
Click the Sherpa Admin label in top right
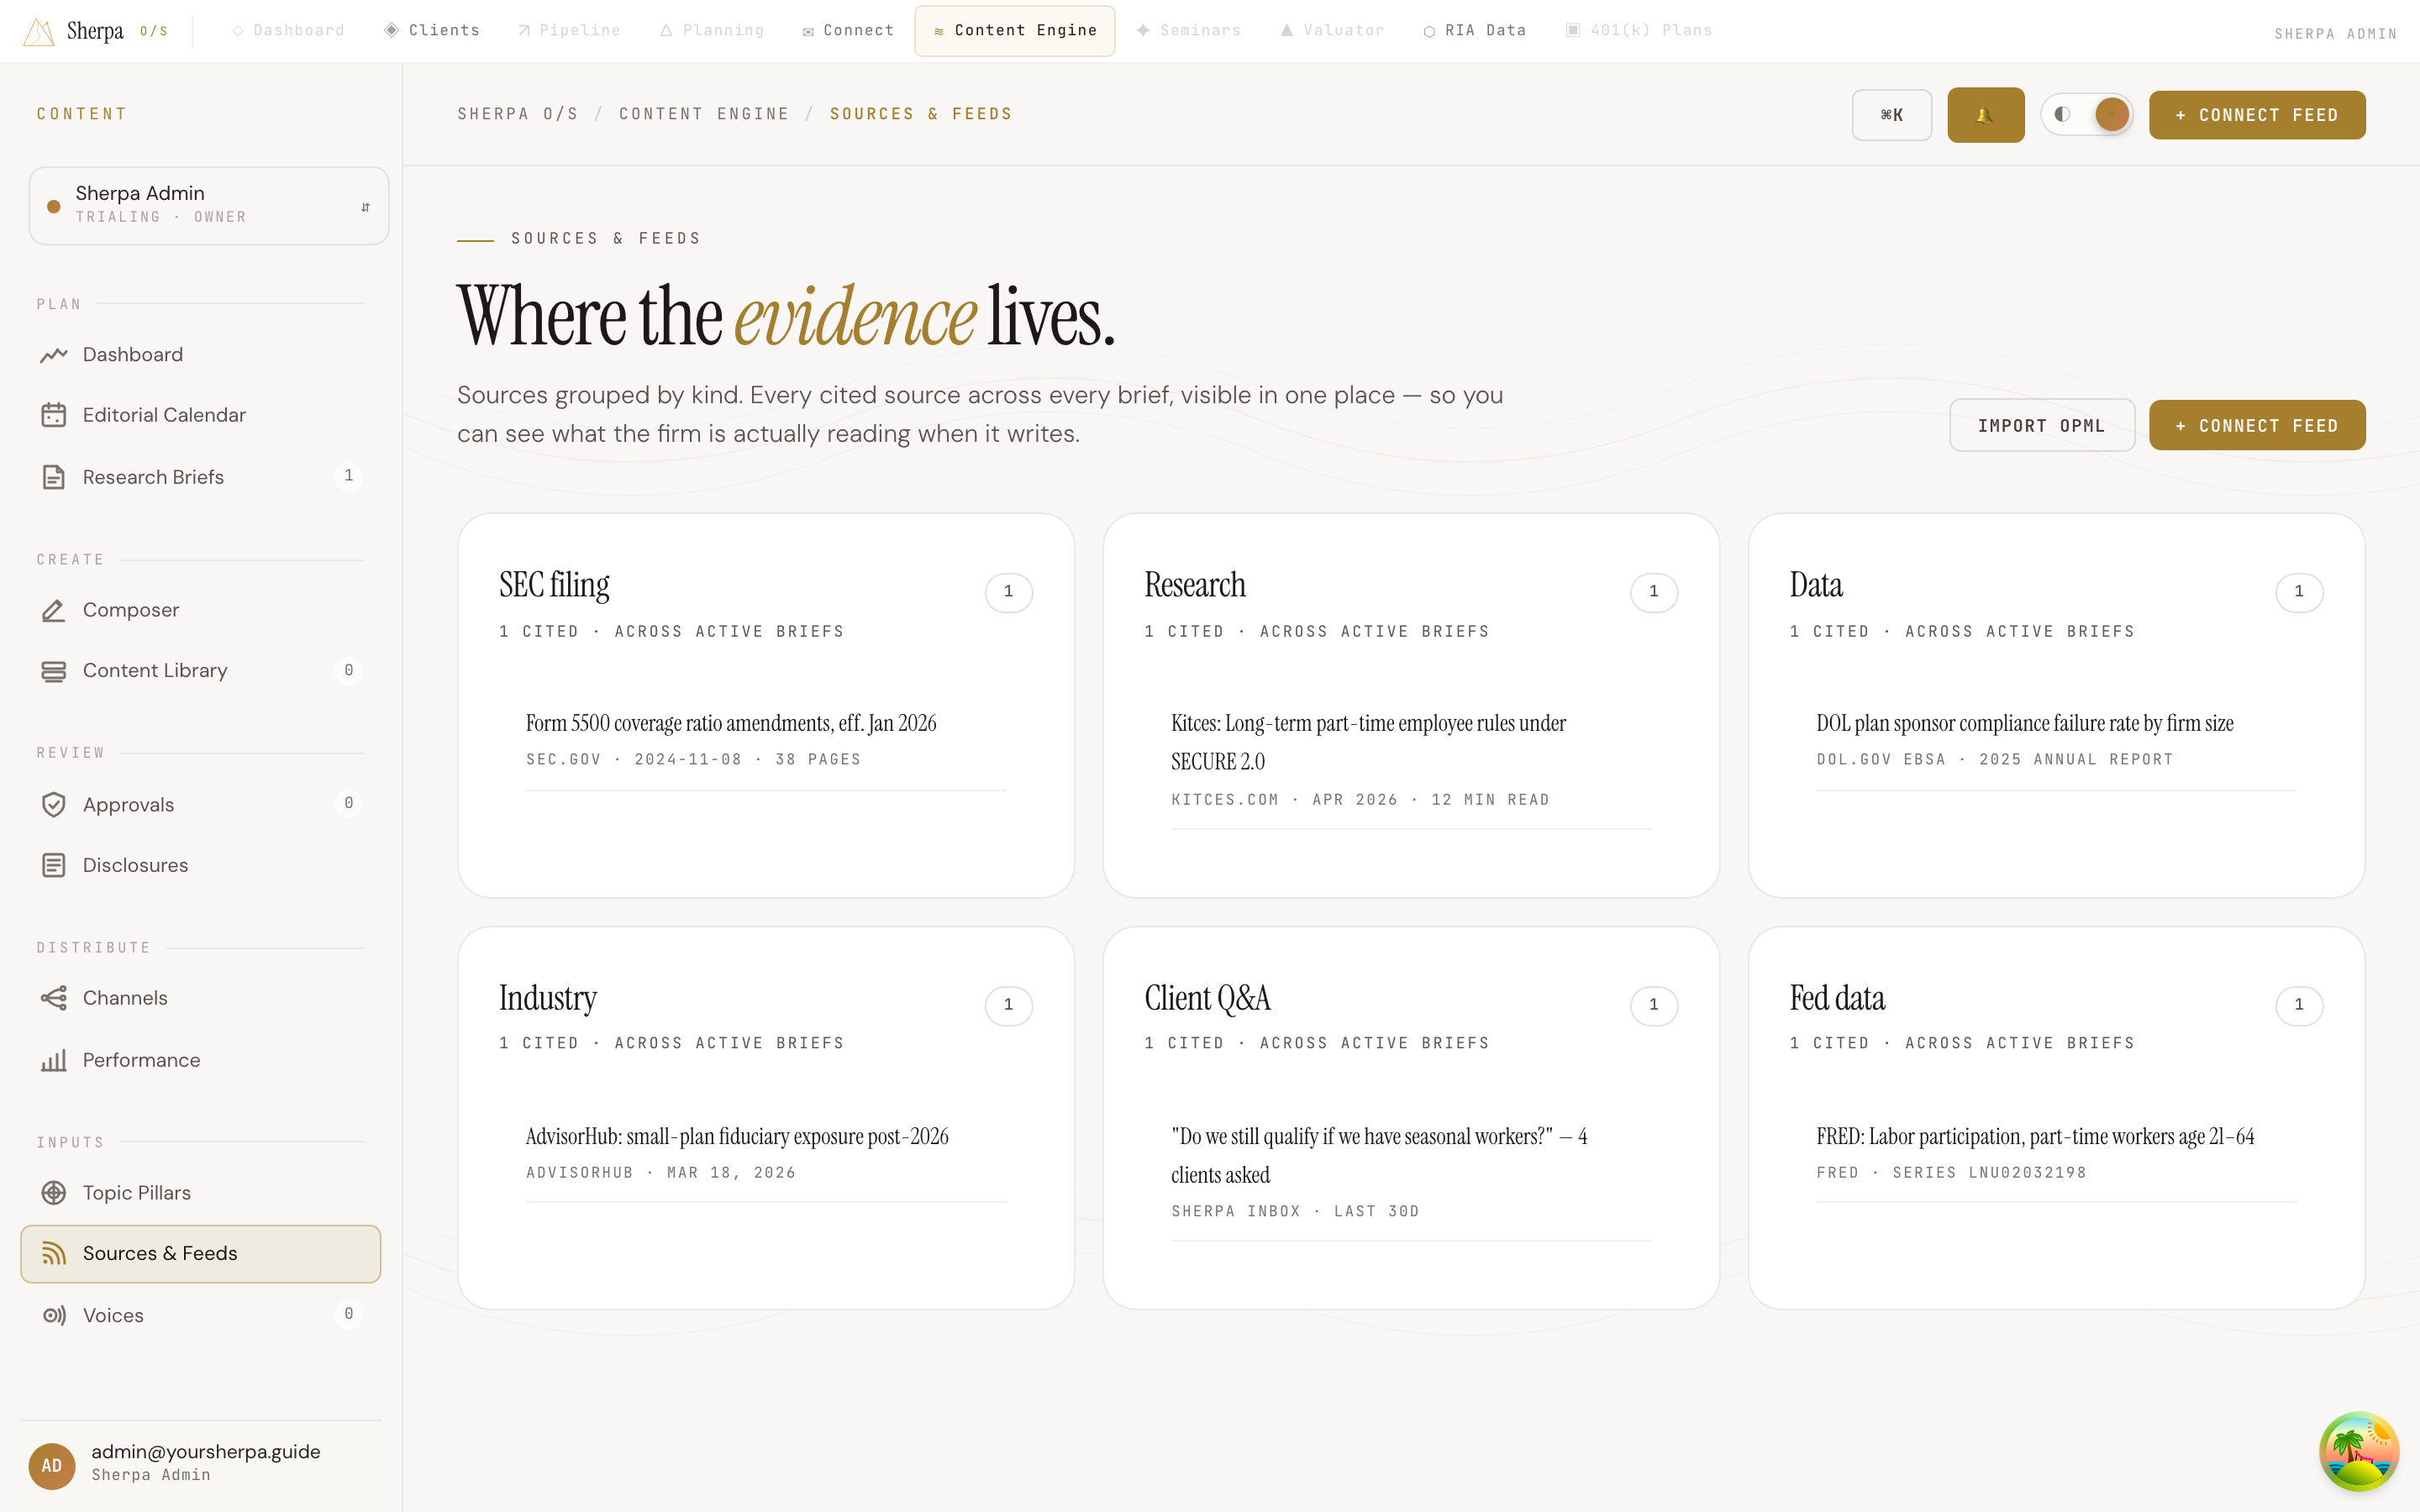[x=2335, y=34]
